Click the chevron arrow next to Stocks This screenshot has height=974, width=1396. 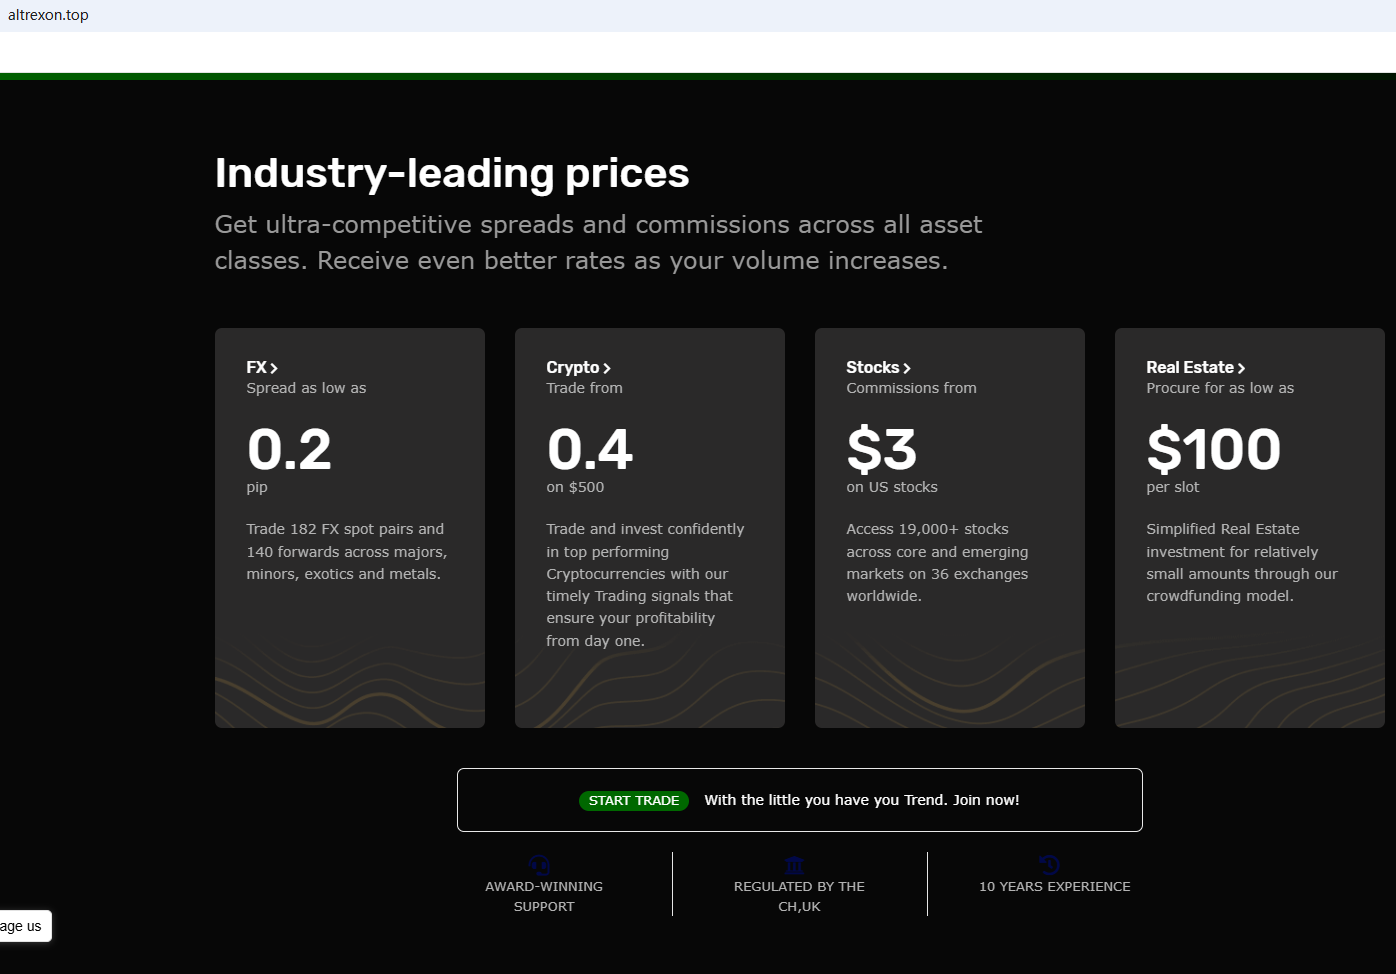[907, 368]
